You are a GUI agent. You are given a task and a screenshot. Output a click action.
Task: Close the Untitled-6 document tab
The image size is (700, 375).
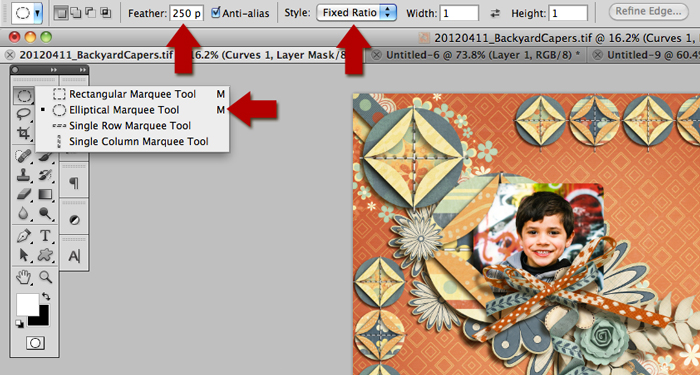[377, 55]
